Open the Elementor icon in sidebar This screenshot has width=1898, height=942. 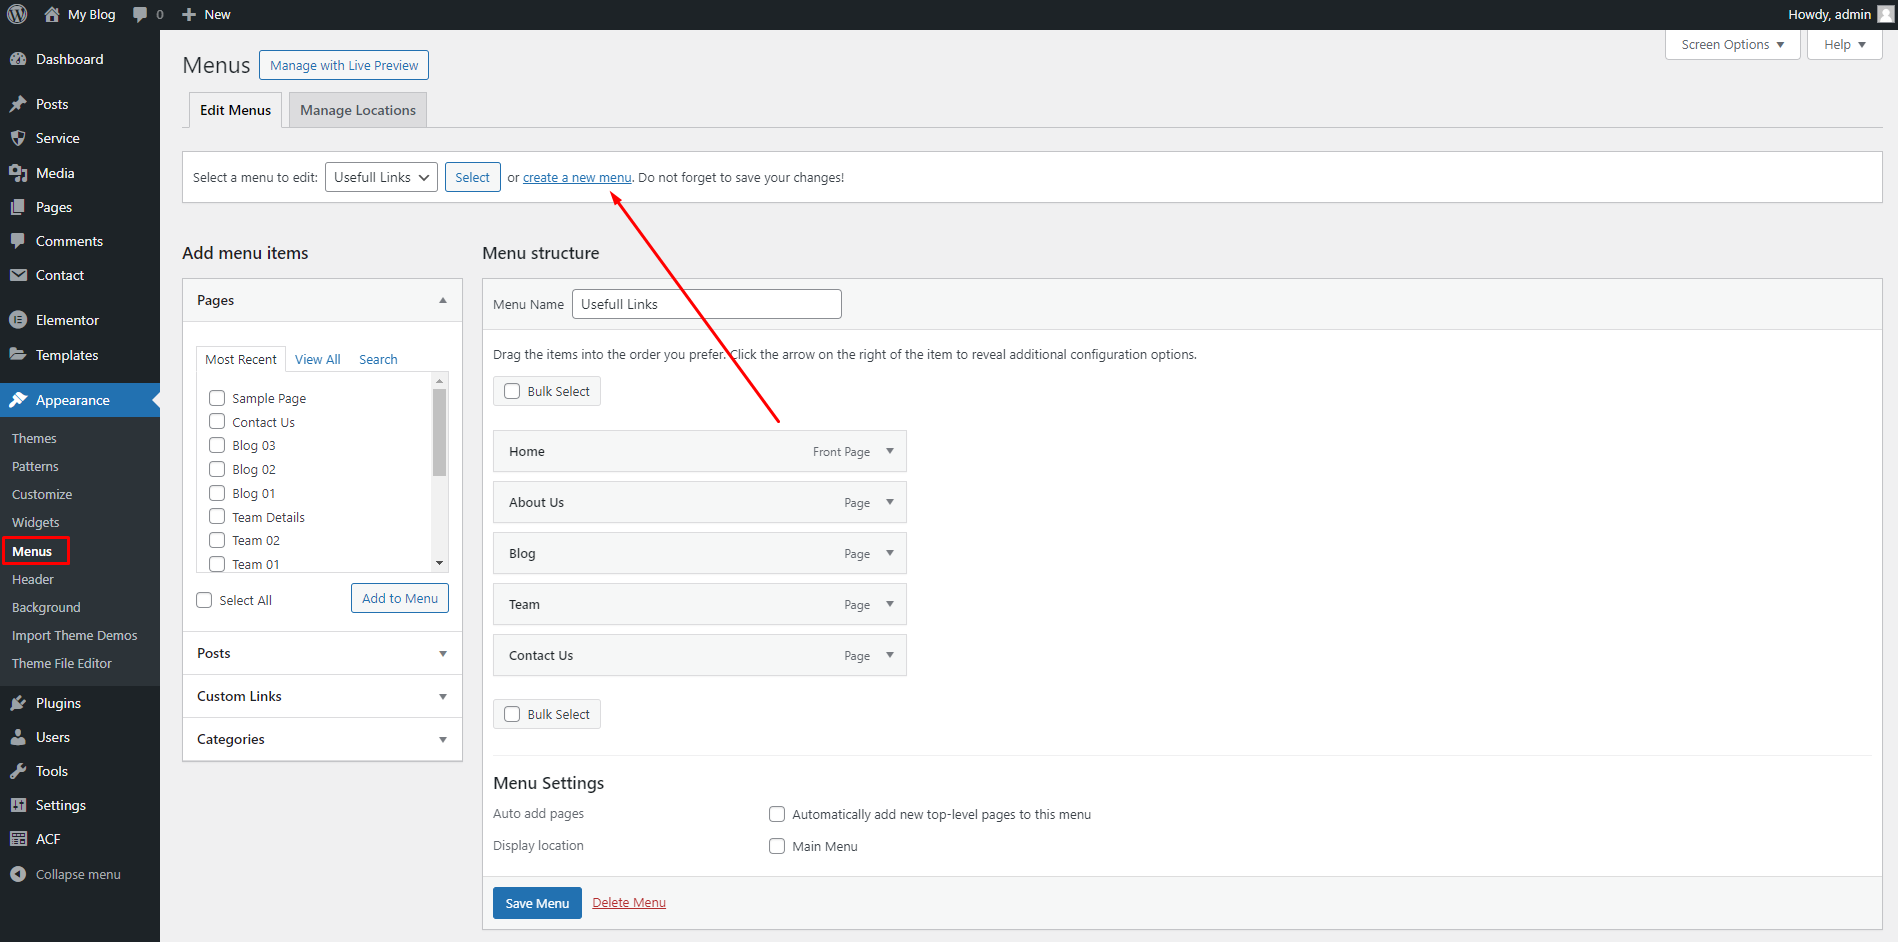18,320
